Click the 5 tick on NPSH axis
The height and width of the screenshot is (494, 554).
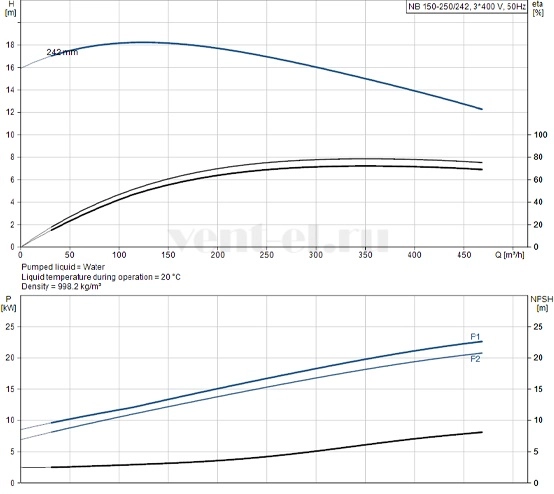pos(536,452)
